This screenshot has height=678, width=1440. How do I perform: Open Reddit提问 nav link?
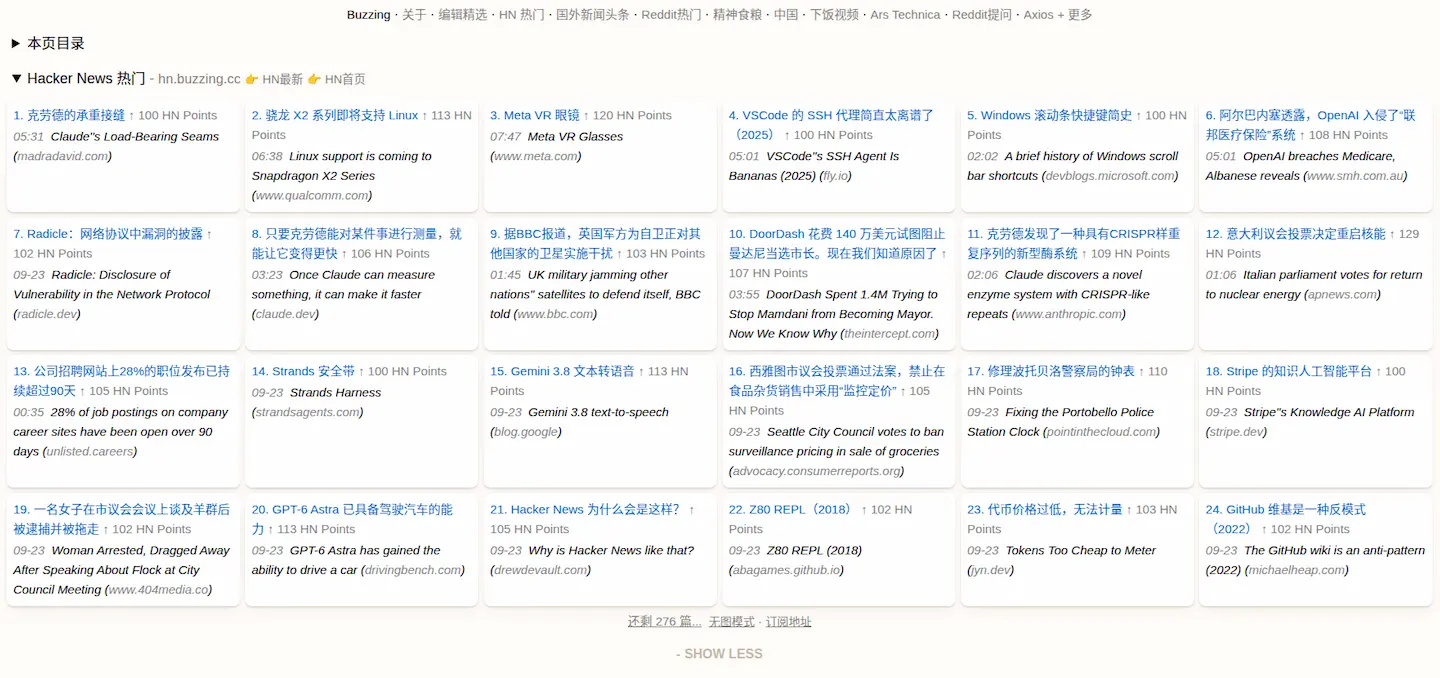click(x=982, y=15)
